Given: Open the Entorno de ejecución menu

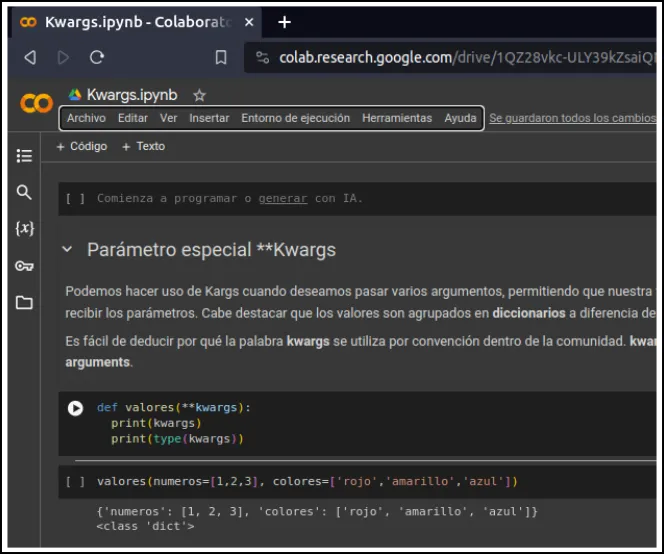Looking at the screenshot, I should click(296, 118).
